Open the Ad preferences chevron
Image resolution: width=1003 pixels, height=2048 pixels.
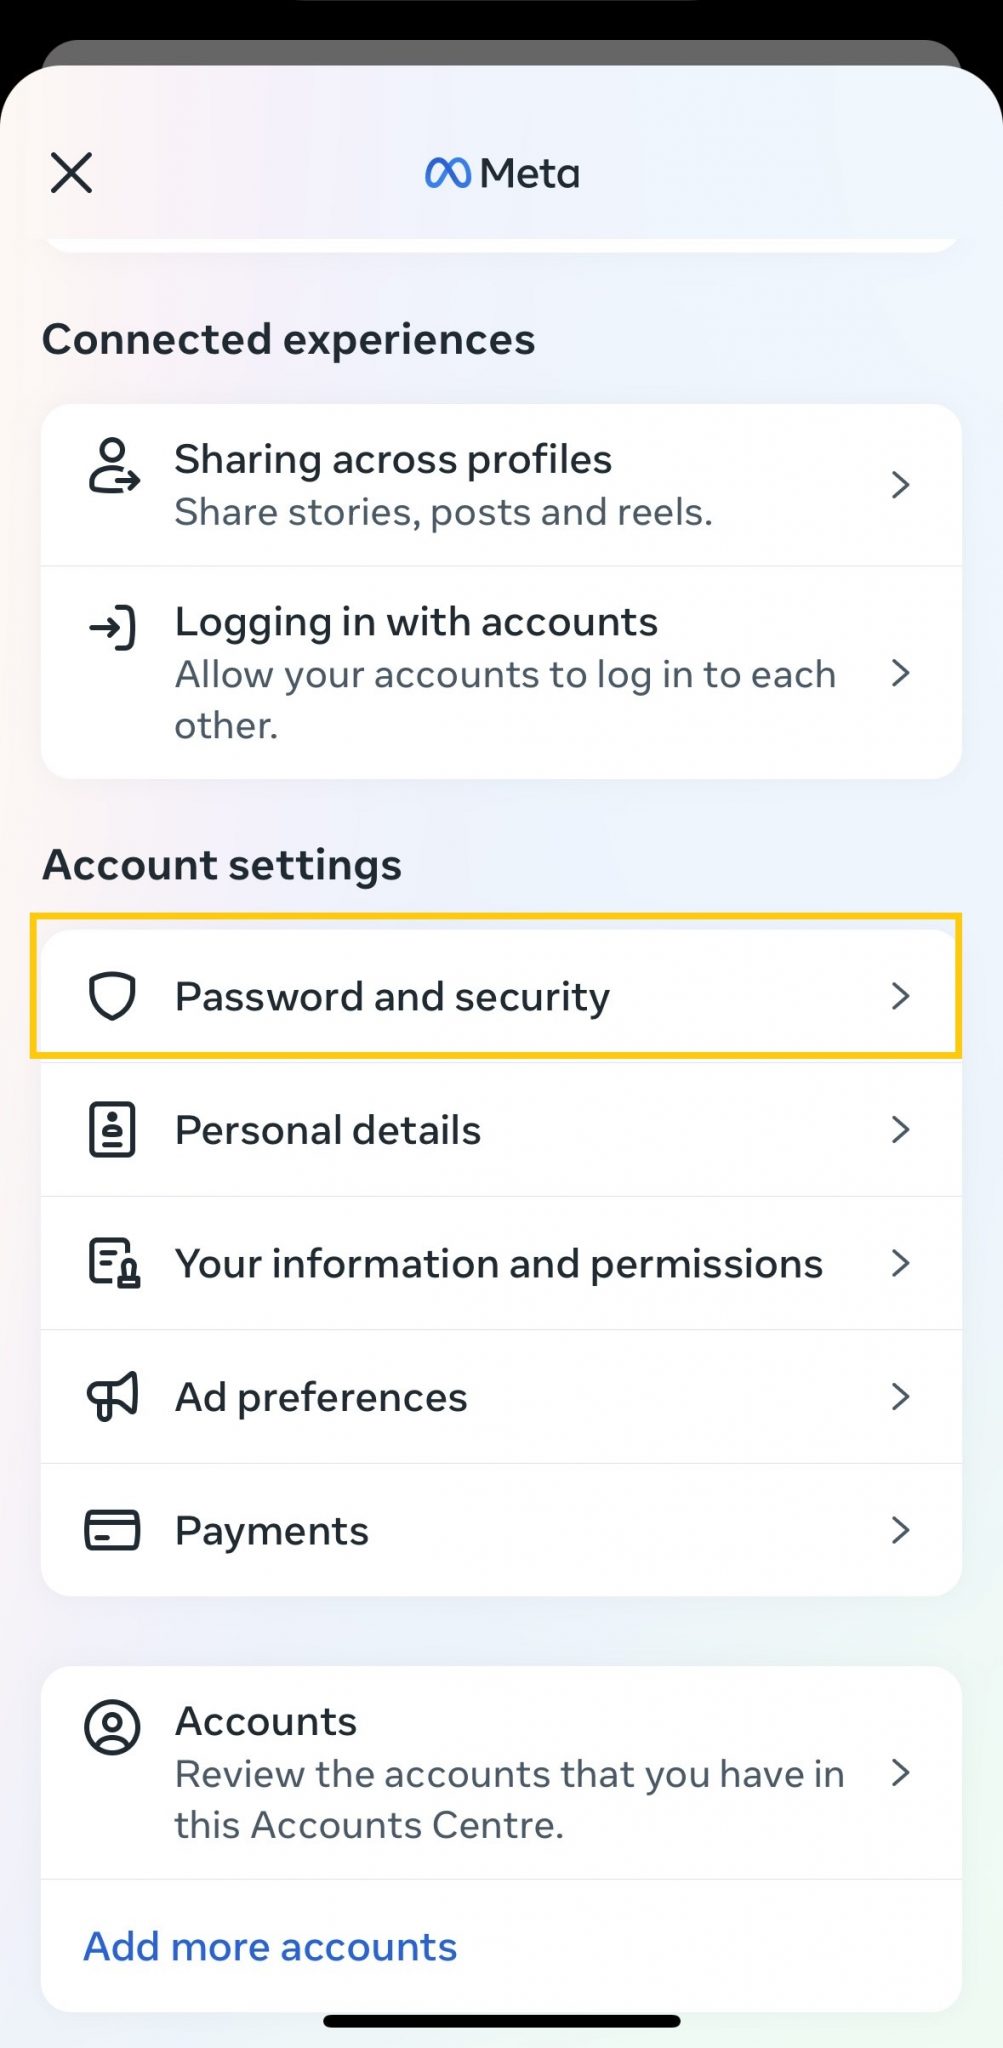[x=901, y=1396]
